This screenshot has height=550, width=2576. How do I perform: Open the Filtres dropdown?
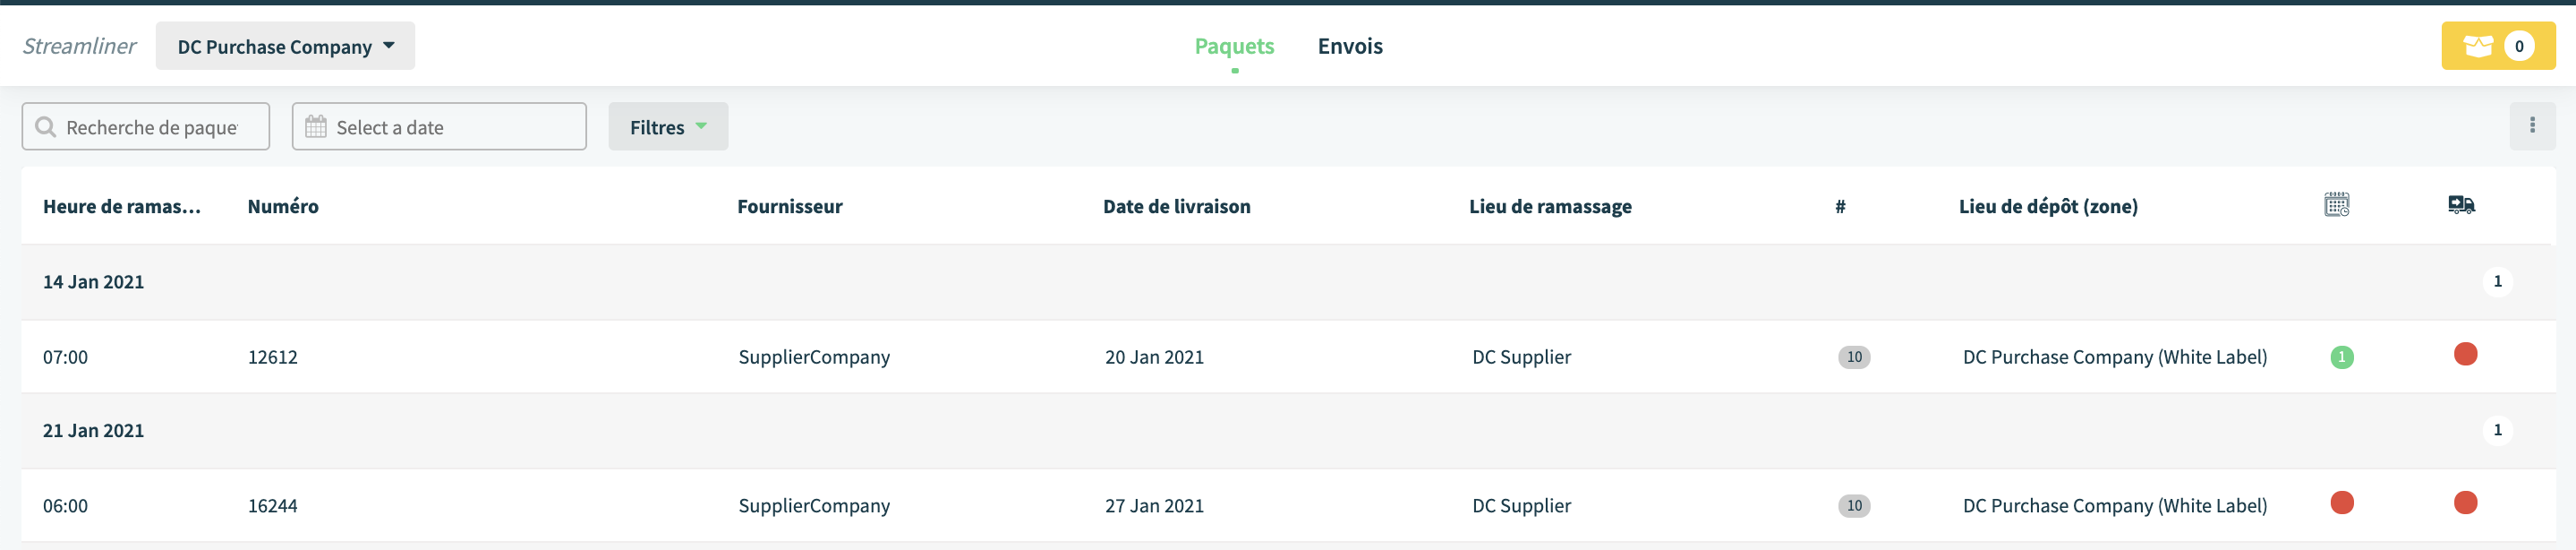pos(668,126)
